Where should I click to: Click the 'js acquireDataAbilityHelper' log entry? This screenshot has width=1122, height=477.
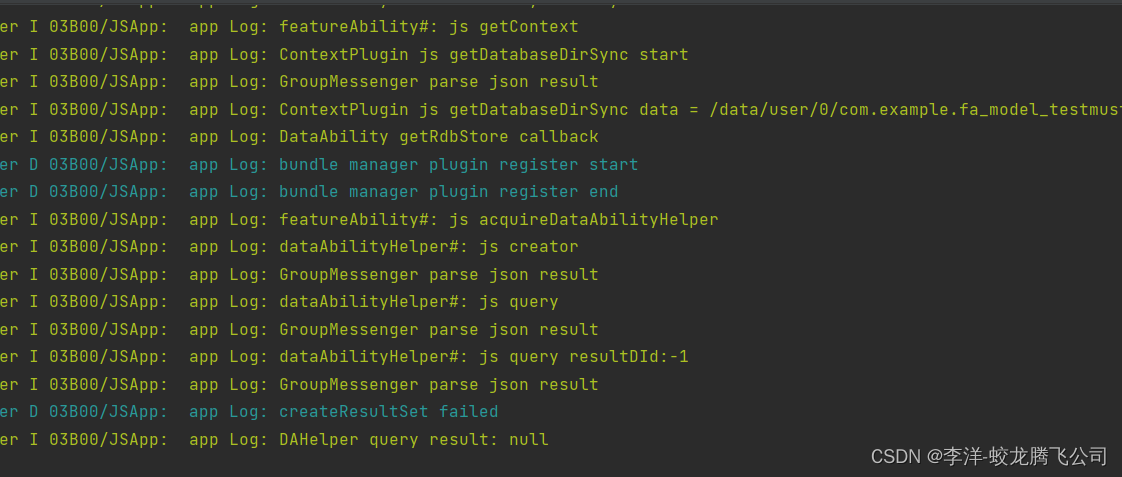tap(359, 220)
